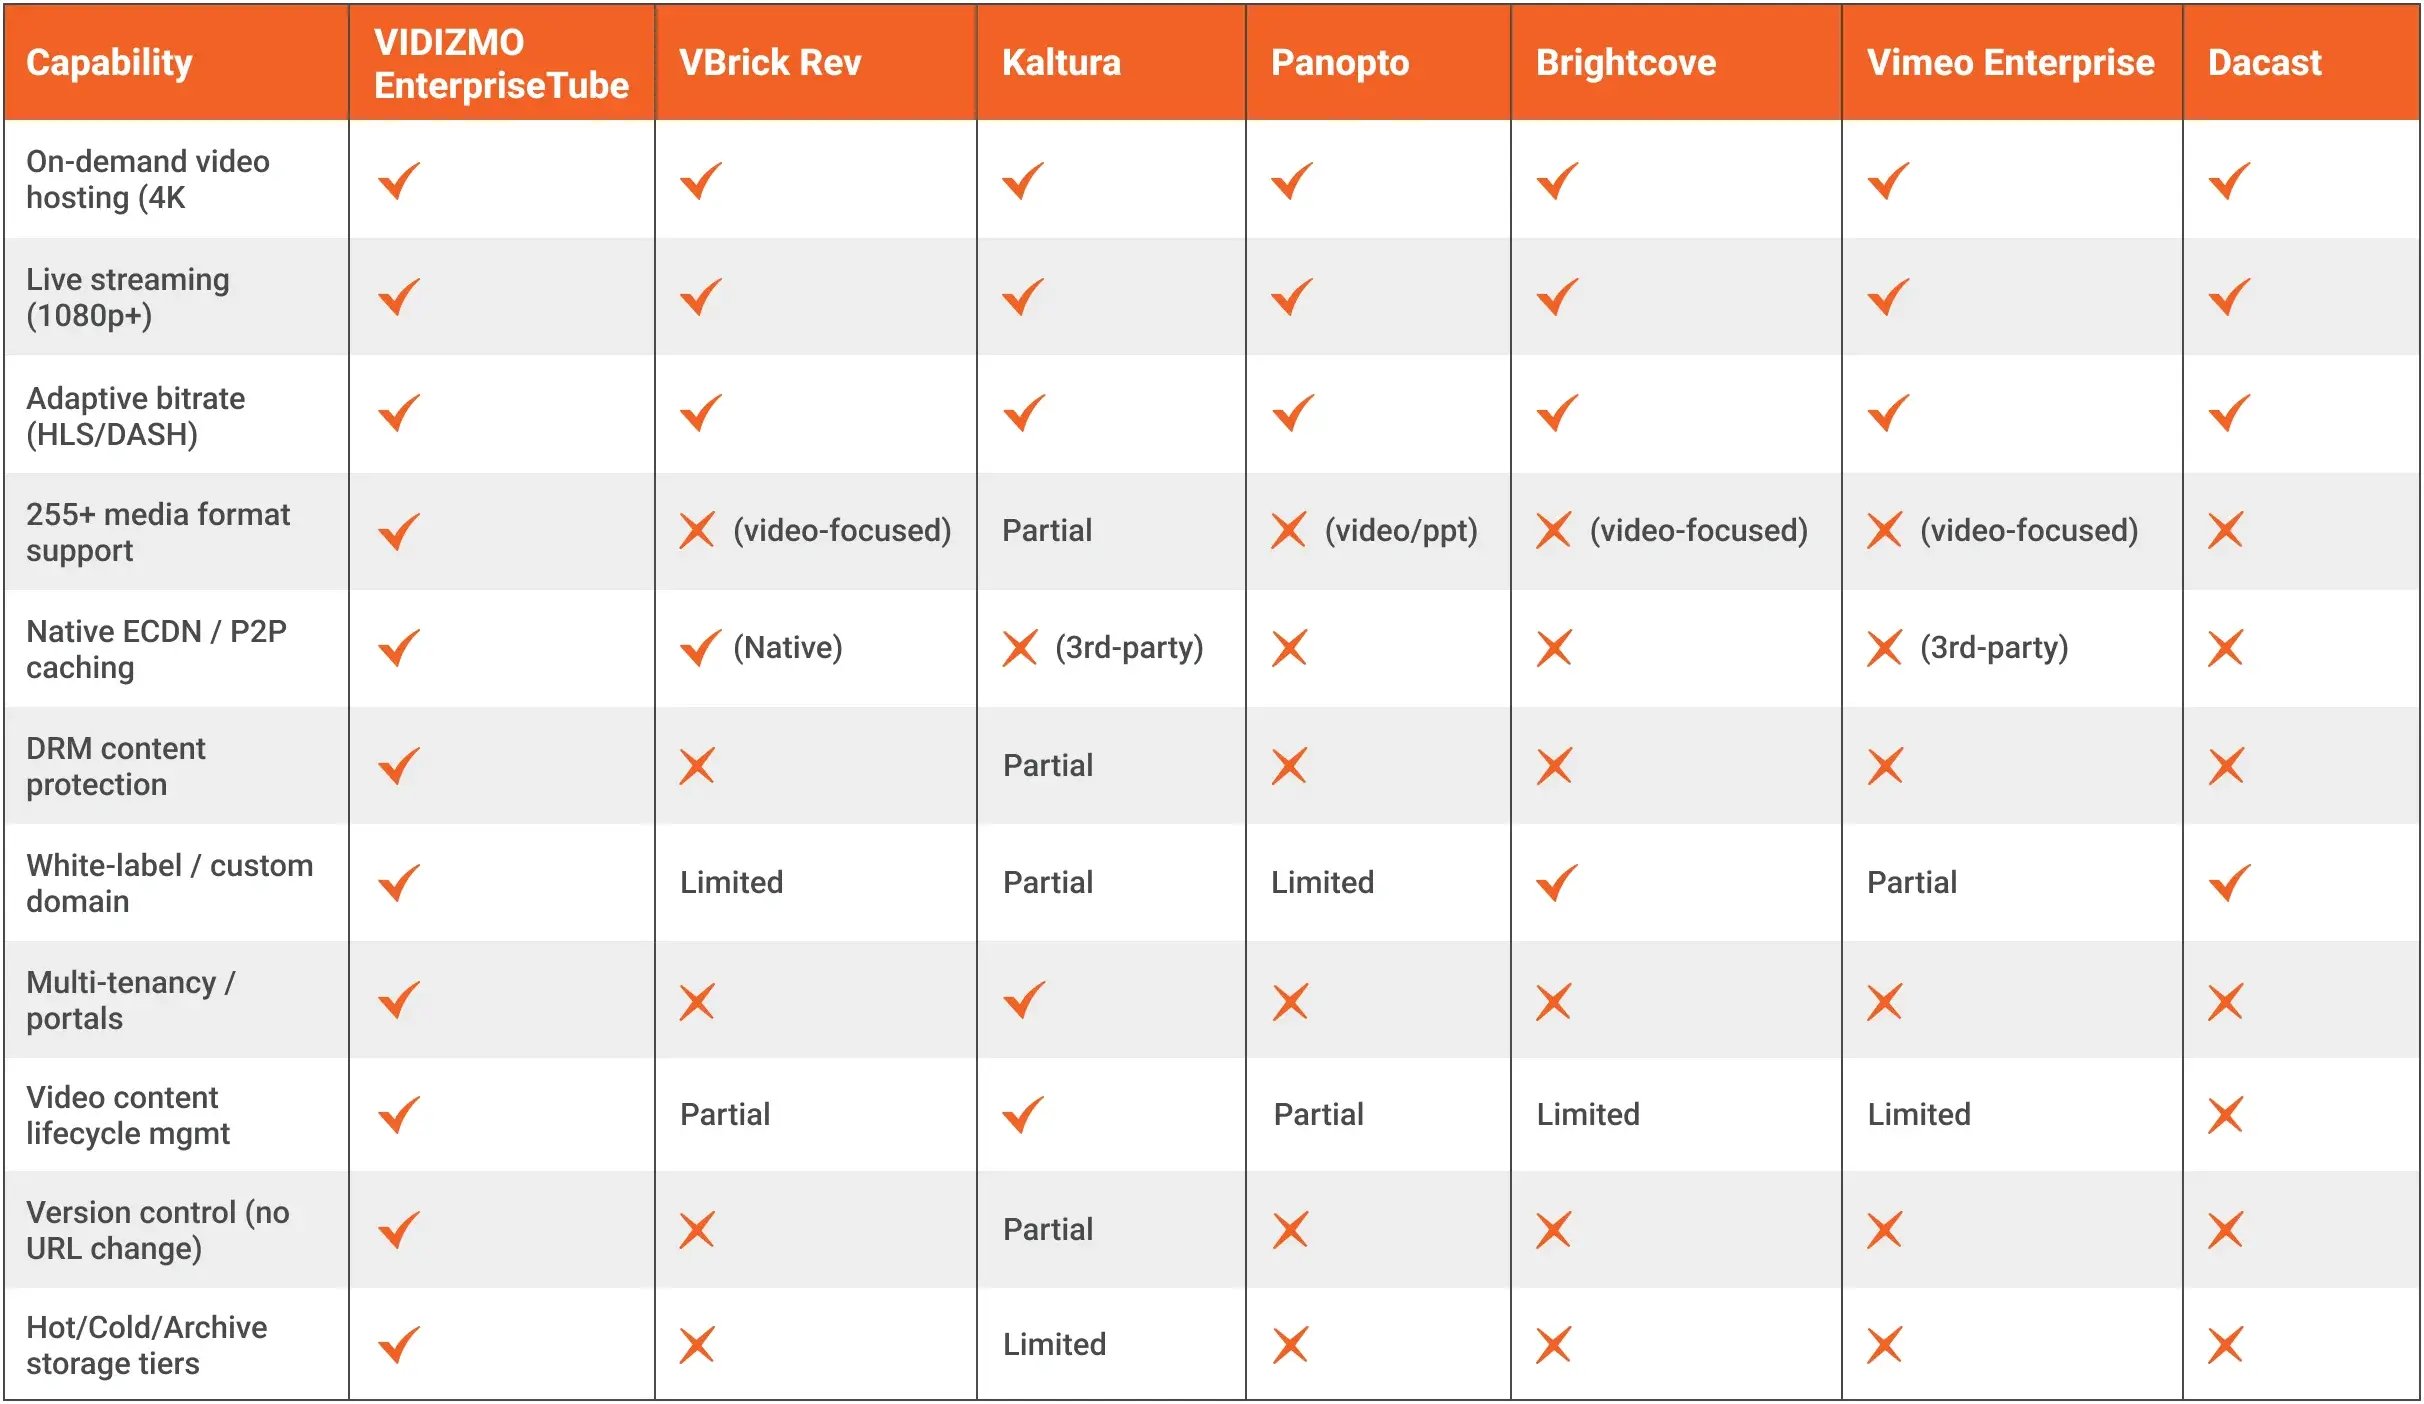Image resolution: width=2424 pixels, height=1404 pixels.
Task: Click Kaltura checkmark in Multi-tenancy portals row
Action: (1024, 999)
